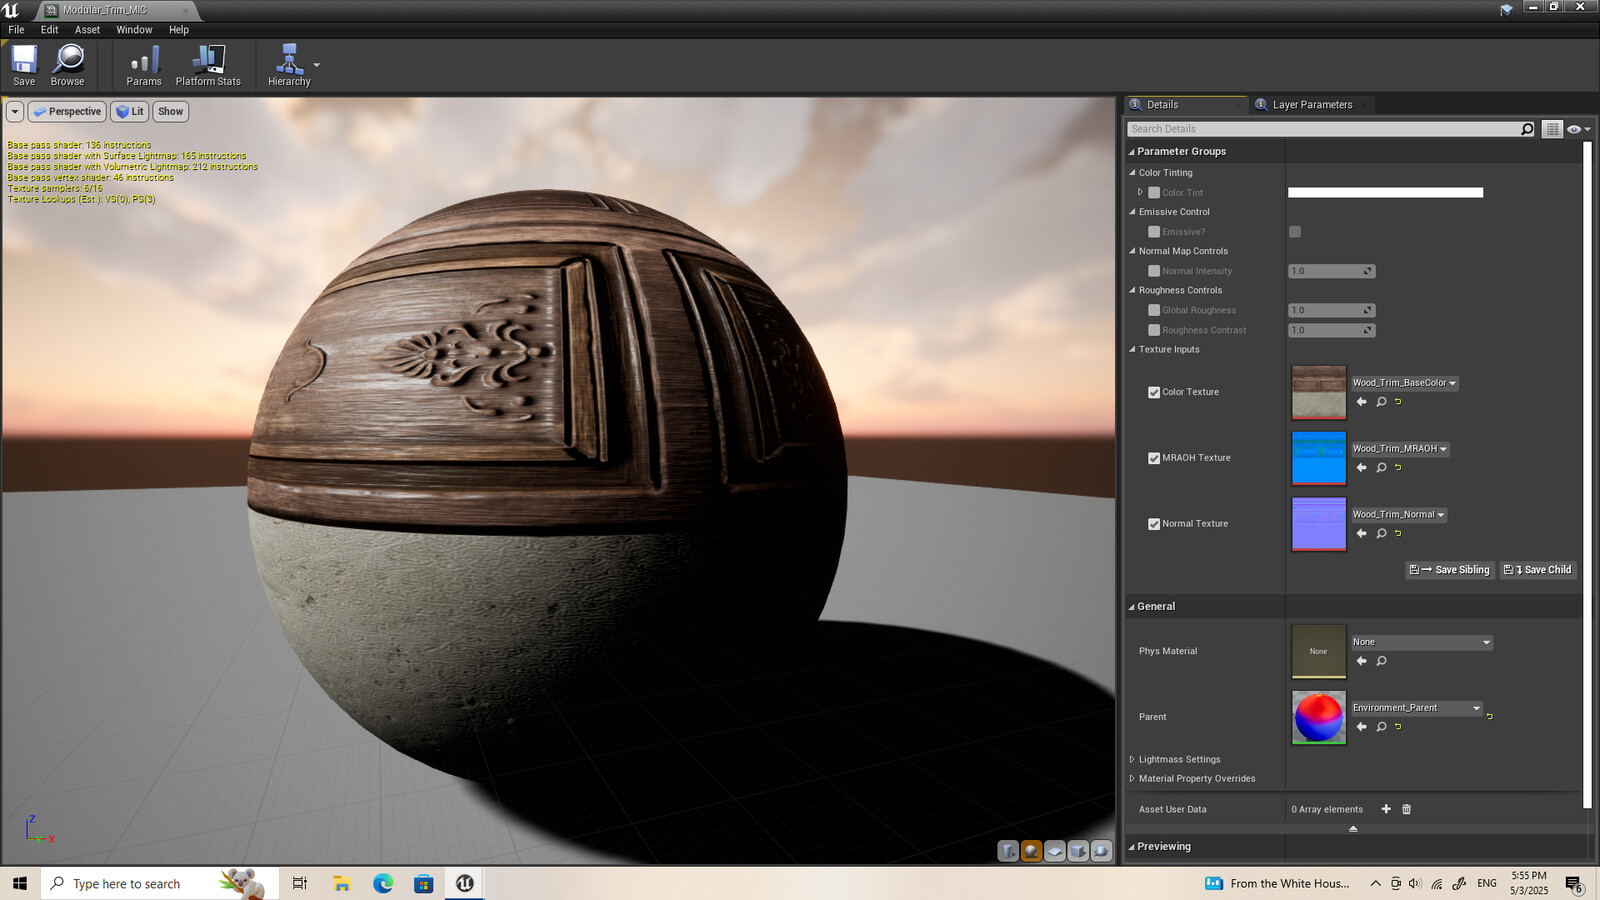Remove all Asset User Data elements
The image size is (1600, 900).
tap(1406, 809)
